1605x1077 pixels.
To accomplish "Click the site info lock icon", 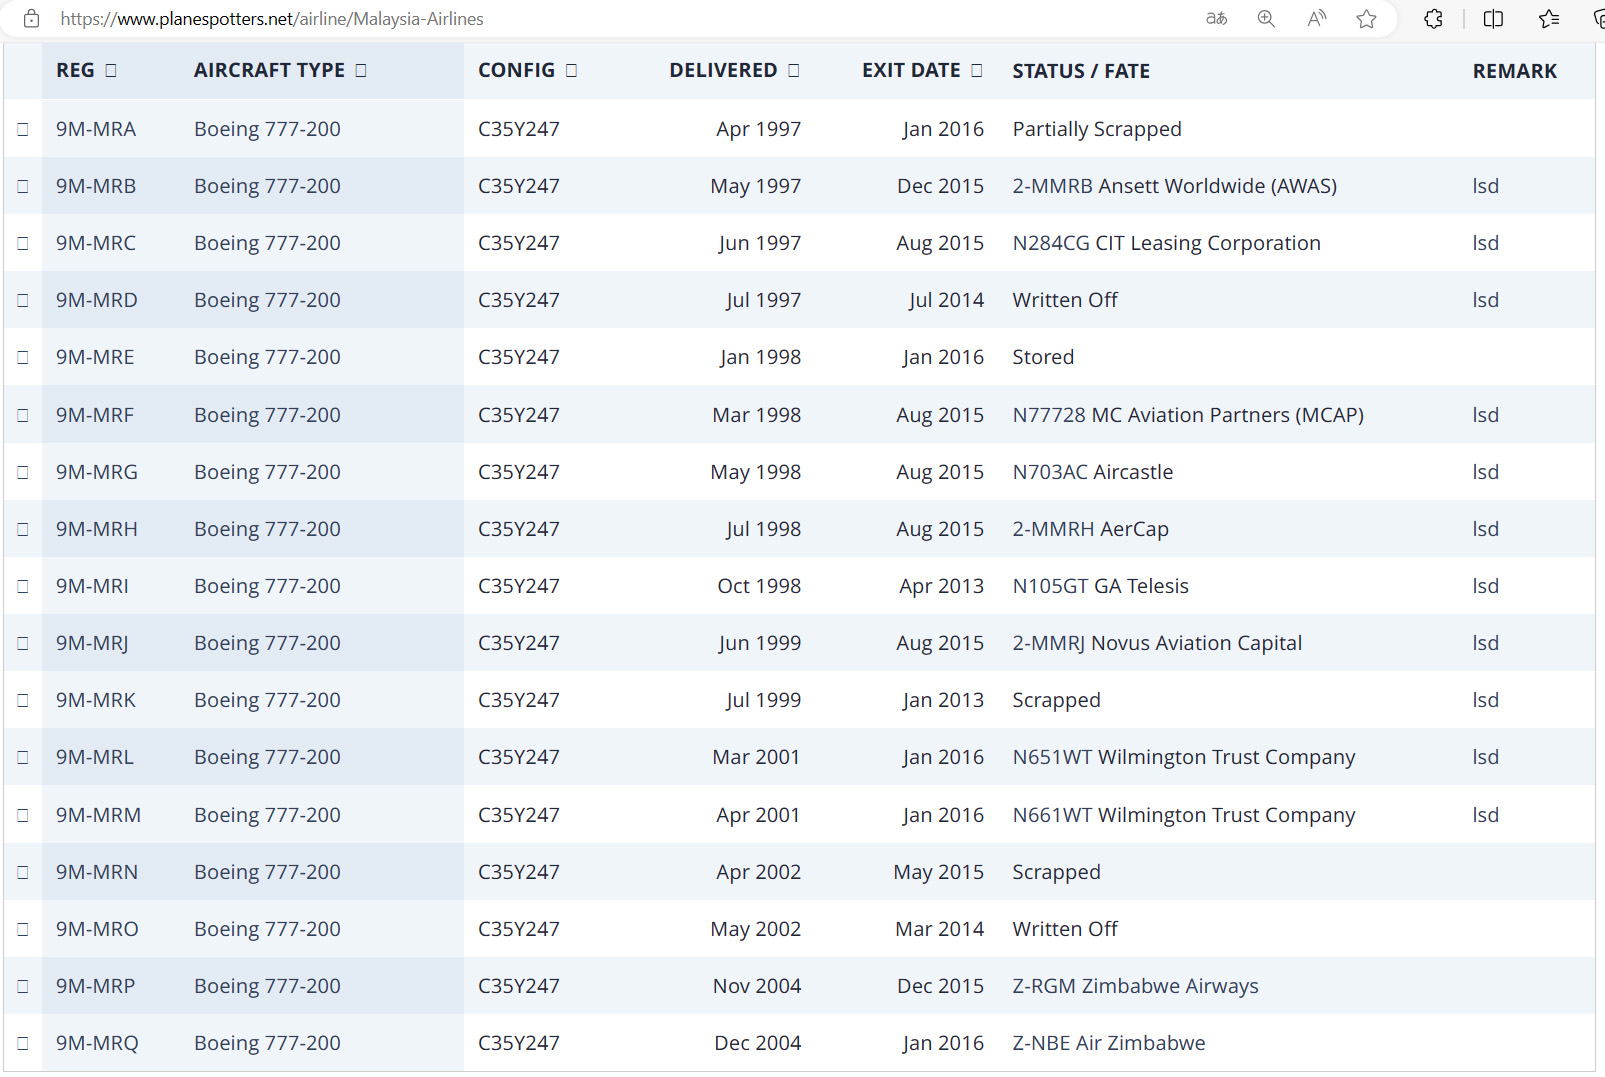I will pyautogui.click(x=31, y=18).
